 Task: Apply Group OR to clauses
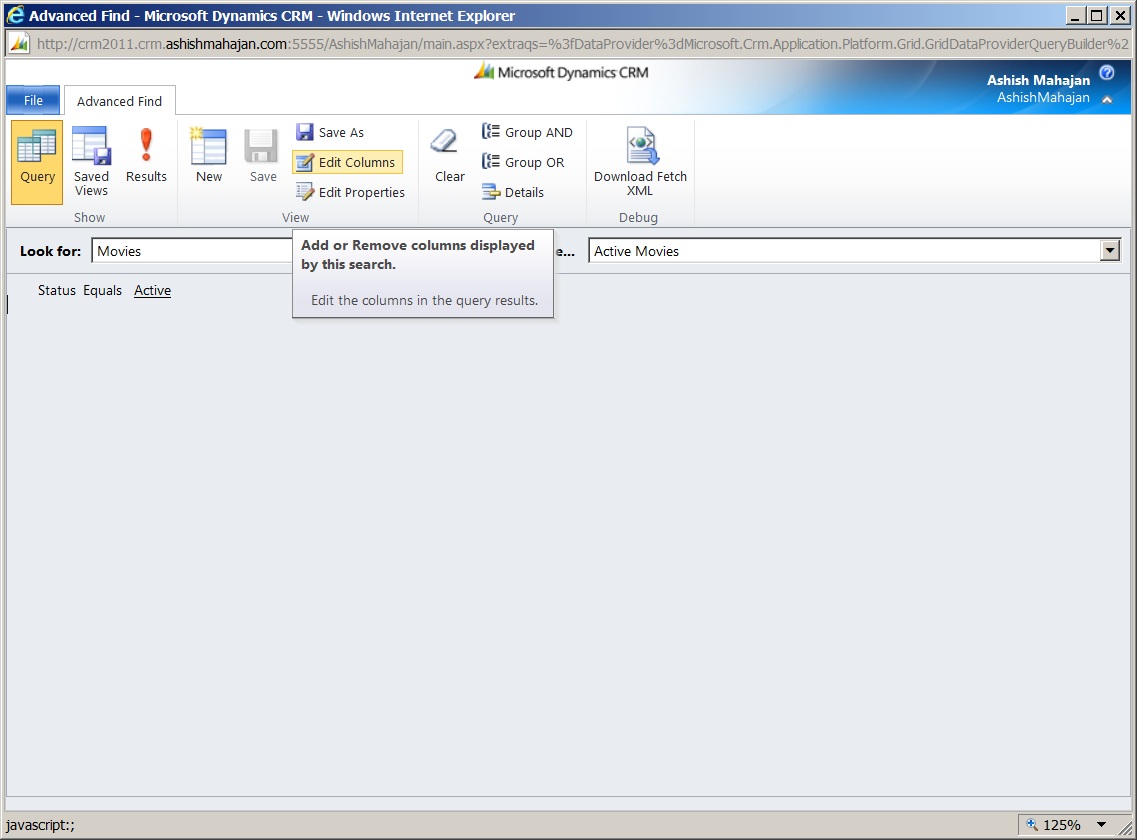(x=524, y=162)
